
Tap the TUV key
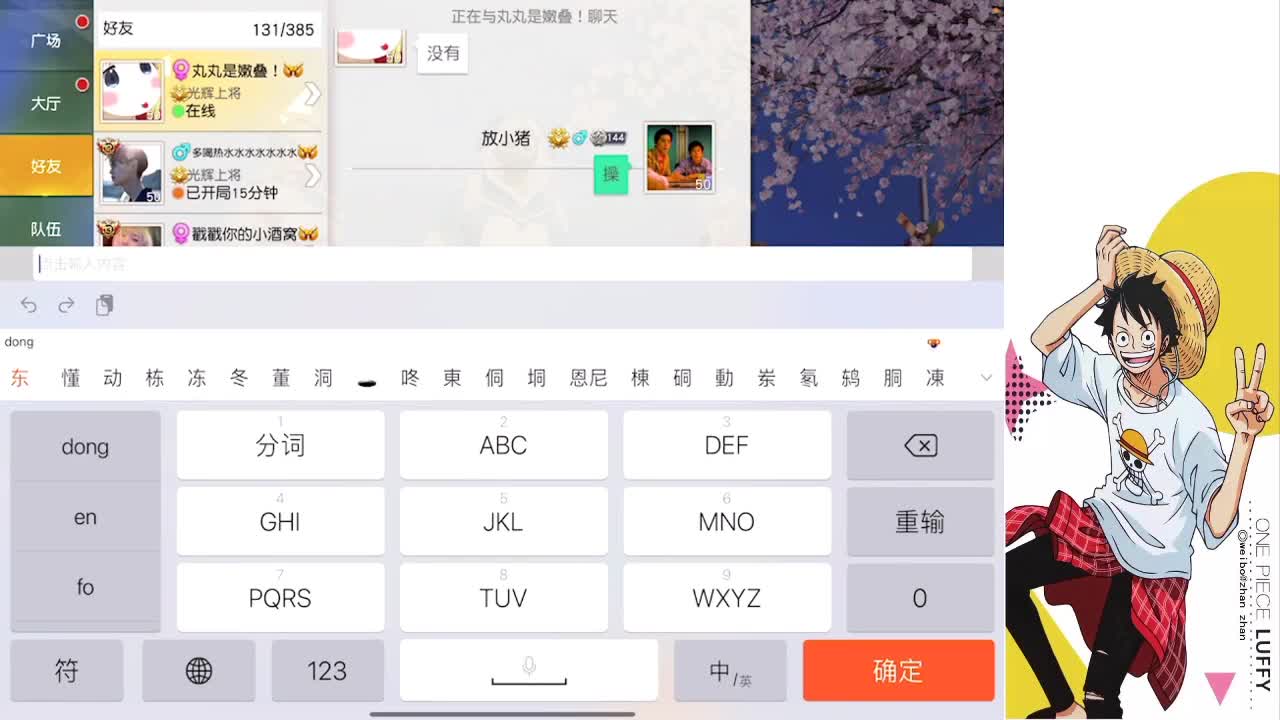(x=503, y=598)
